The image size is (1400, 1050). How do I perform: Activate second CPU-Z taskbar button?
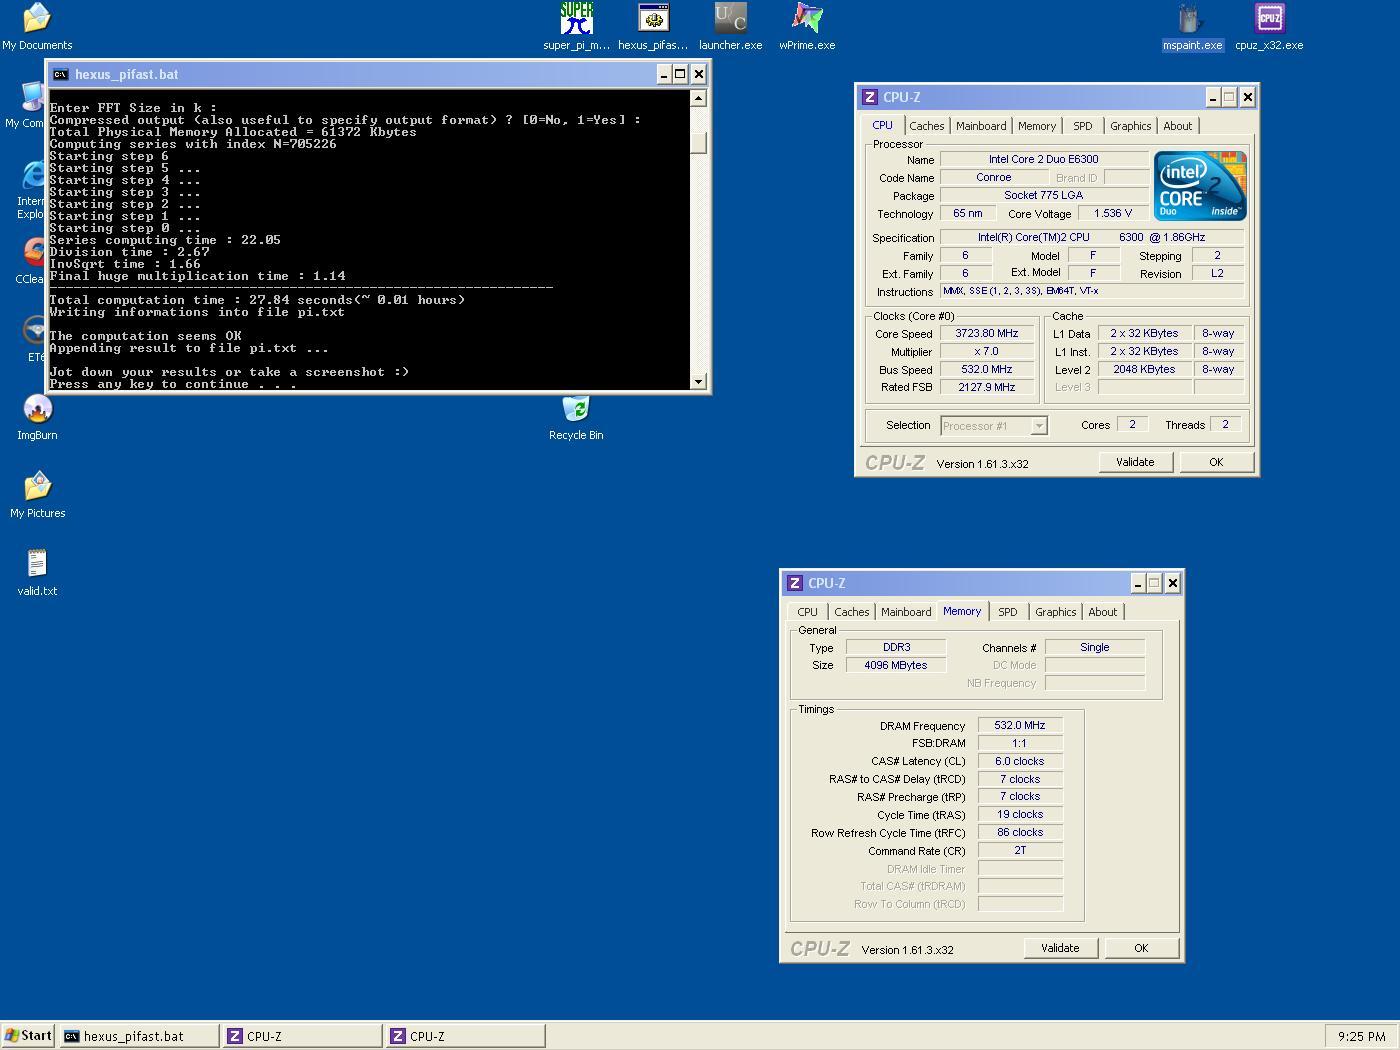click(x=466, y=1036)
